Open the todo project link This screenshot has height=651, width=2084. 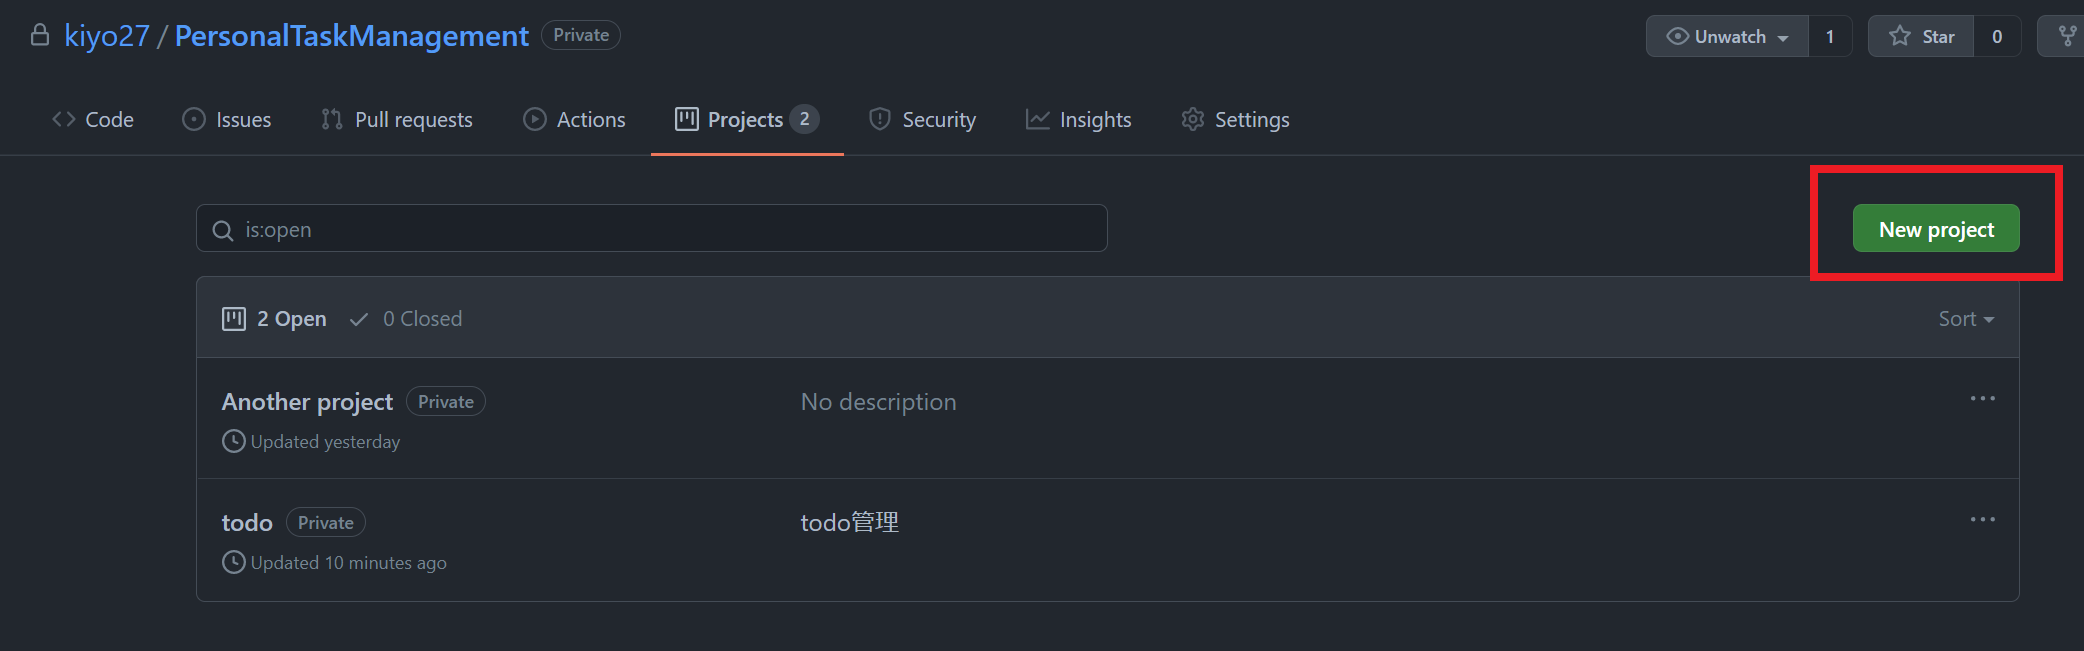(x=247, y=523)
